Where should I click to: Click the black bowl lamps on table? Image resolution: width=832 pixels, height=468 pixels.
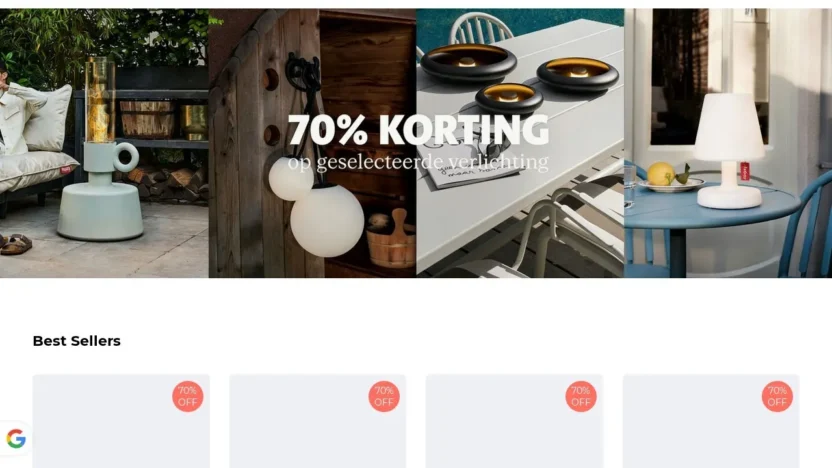[519, 77]
